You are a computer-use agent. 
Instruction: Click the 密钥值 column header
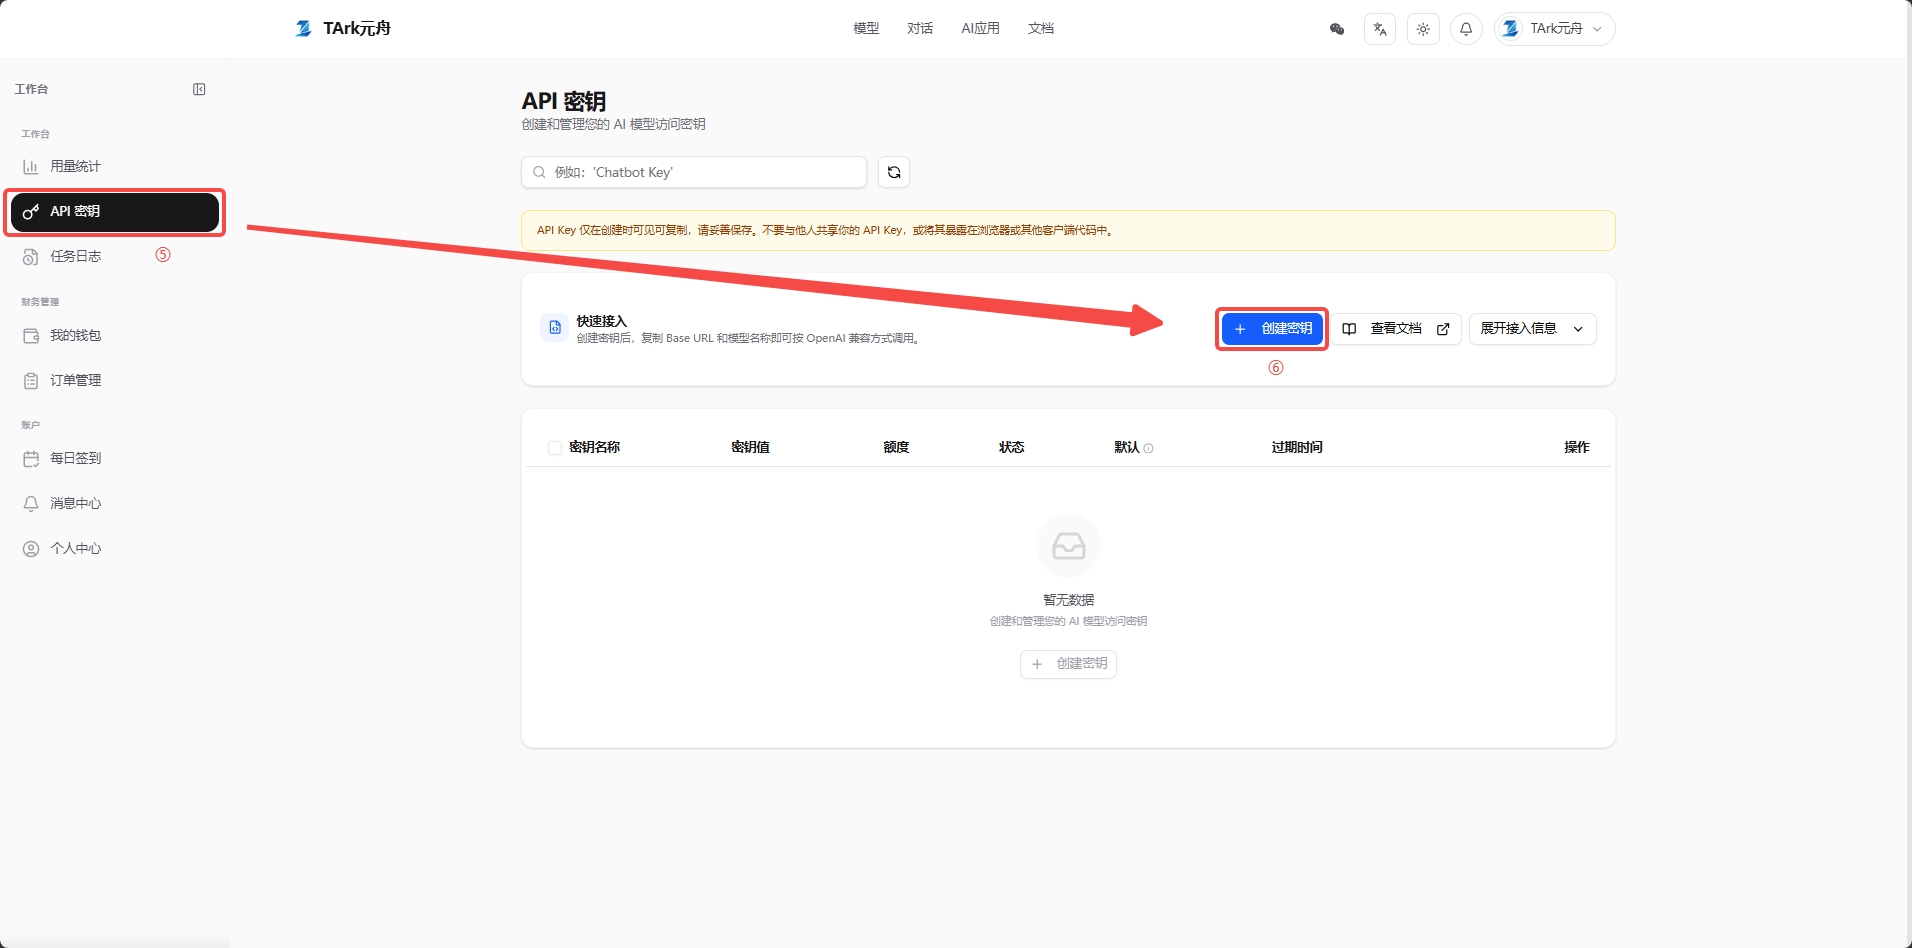click(x=750, y=447)
